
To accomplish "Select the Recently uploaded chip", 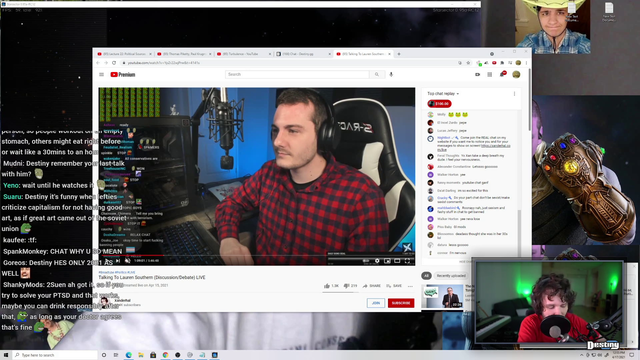I will (451, 276).
